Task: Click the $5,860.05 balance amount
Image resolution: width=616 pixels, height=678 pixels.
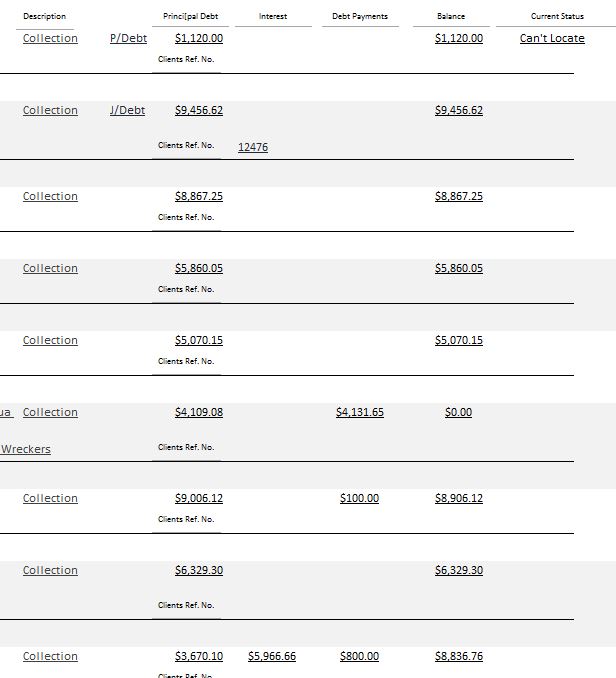Action: (459, 268)
